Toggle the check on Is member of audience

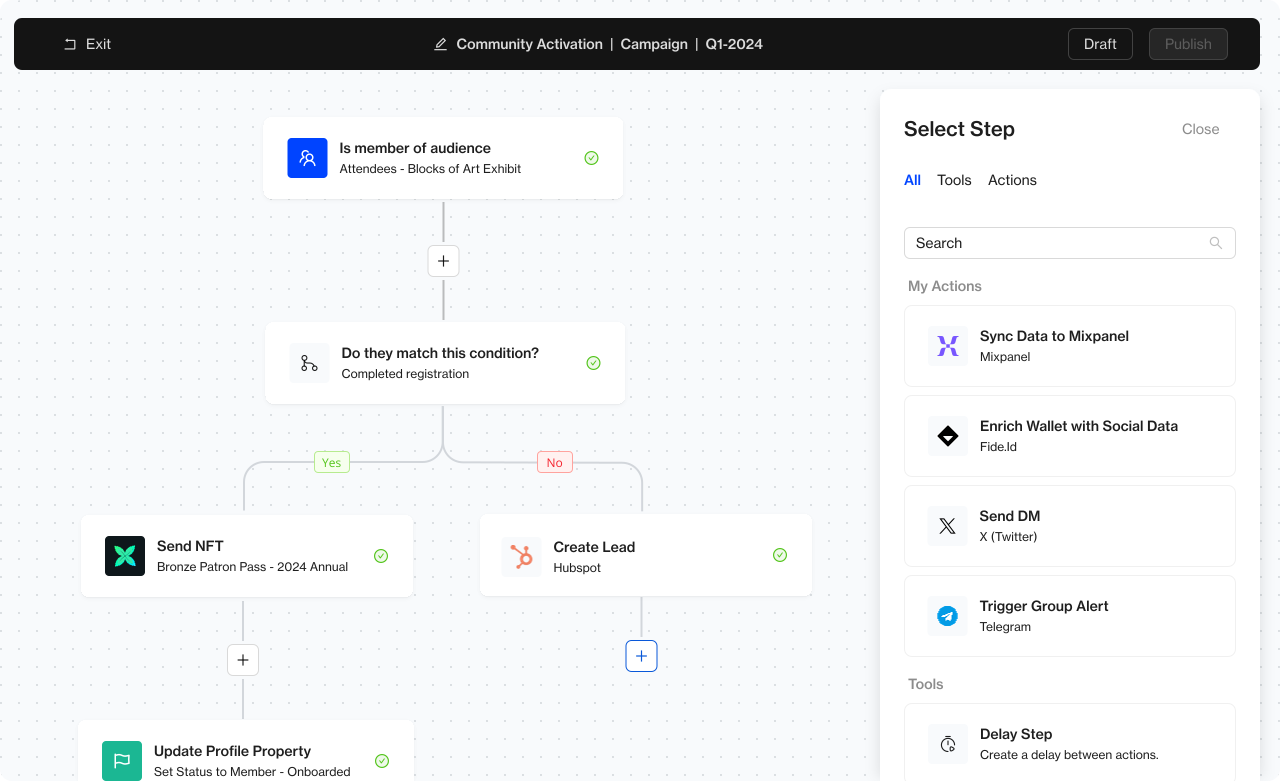591,158
